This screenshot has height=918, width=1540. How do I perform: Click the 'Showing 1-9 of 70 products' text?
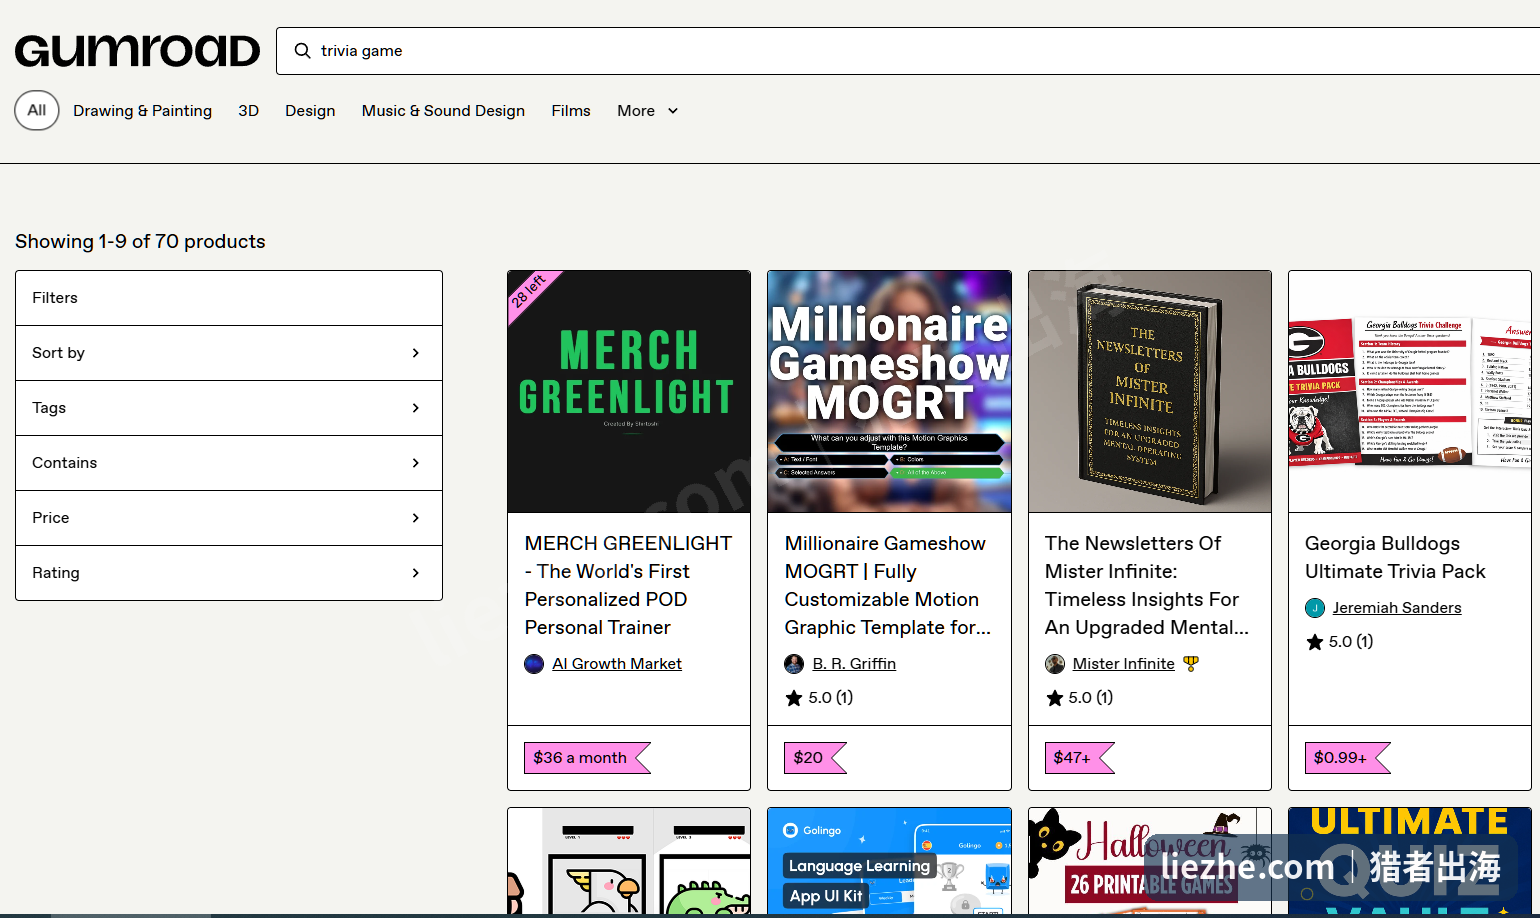(x=140, y=242)
